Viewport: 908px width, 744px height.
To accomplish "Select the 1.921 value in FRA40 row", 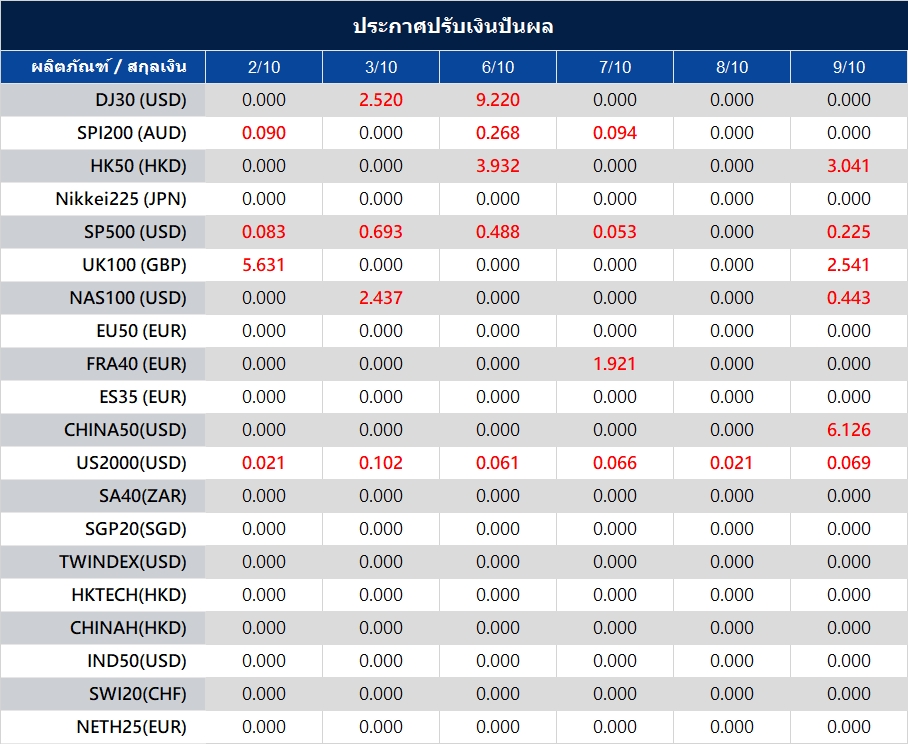I will pos(615,364).
